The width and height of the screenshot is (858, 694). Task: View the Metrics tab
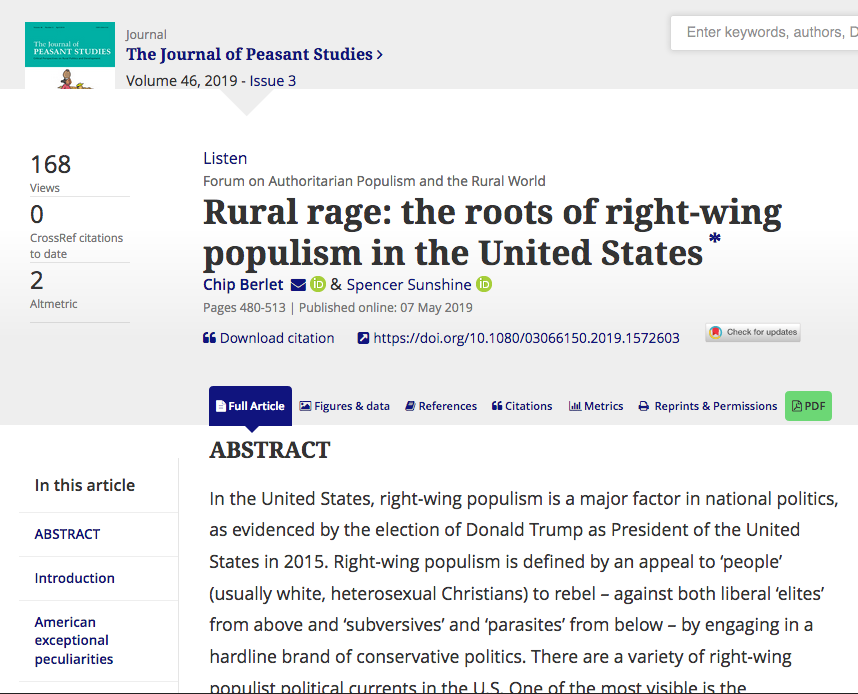(596, 406)
